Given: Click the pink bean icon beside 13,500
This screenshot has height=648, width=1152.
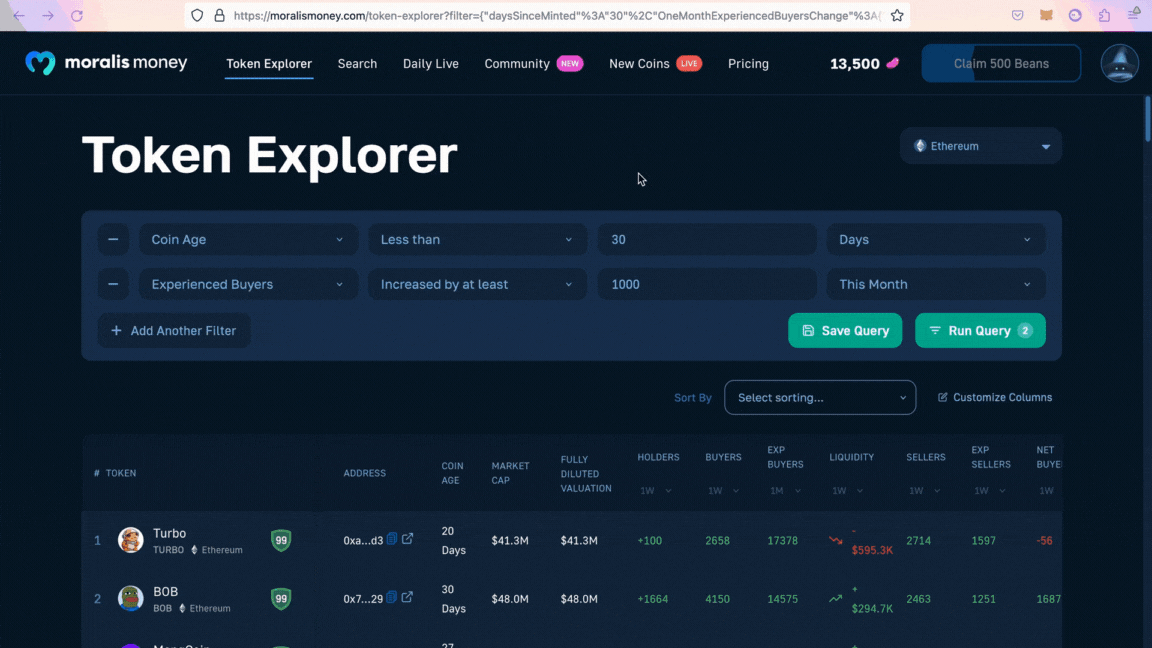Looking at the screenshot, I should [893, 63].
